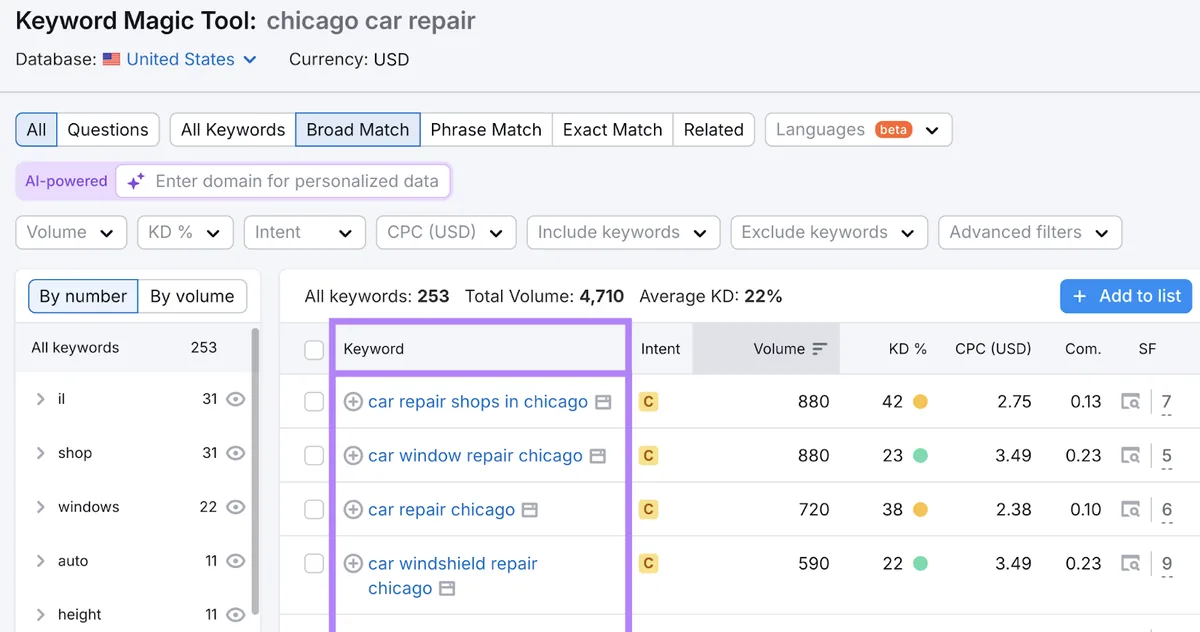Click the United States flag icon
The width and height of the screenshot is (1200, 632).
[111, 59]
